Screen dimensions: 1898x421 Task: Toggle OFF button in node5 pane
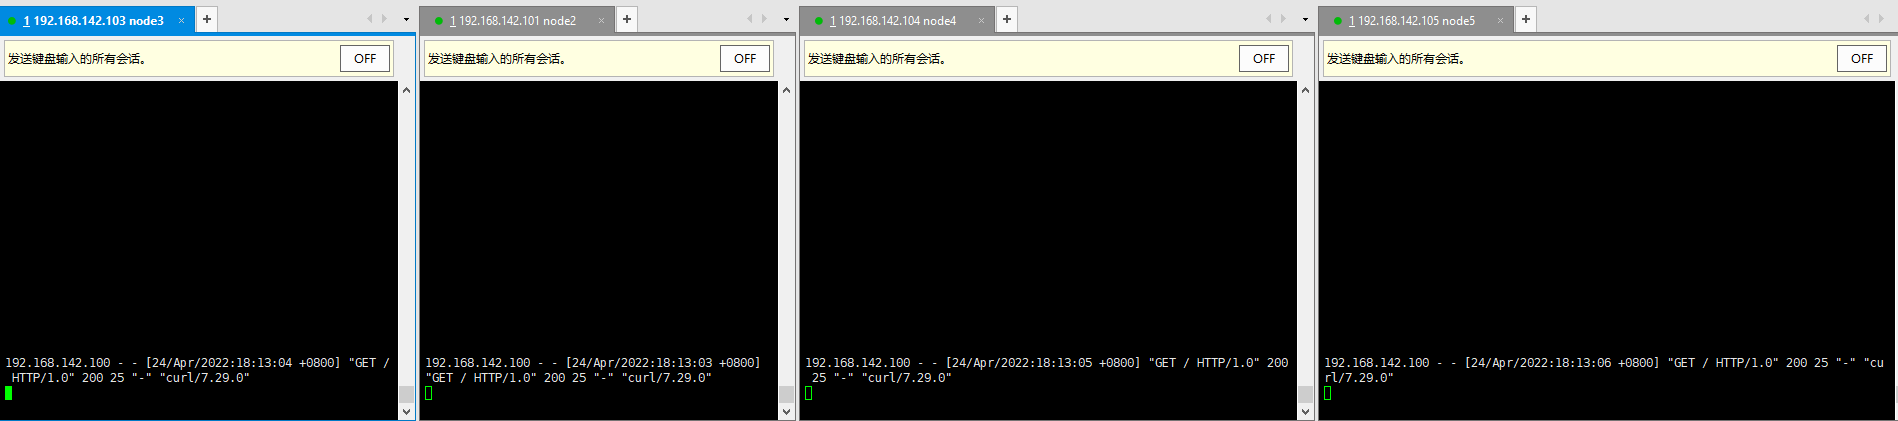(1862, 59)
